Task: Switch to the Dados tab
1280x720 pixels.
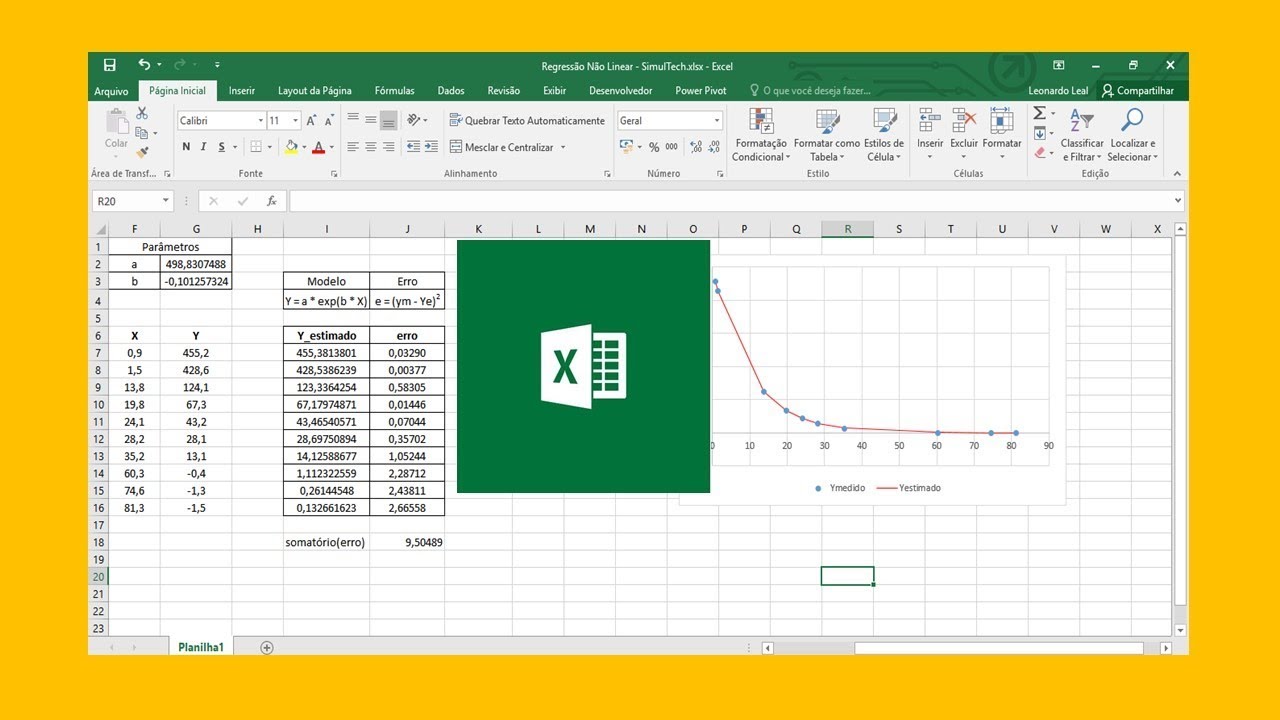Action: pos(451,91)
